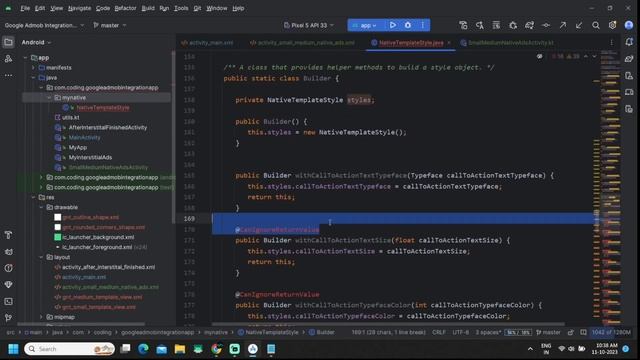Open the Problems tool window icon
The width and height of the screenshot is (640, 360).
8,268
